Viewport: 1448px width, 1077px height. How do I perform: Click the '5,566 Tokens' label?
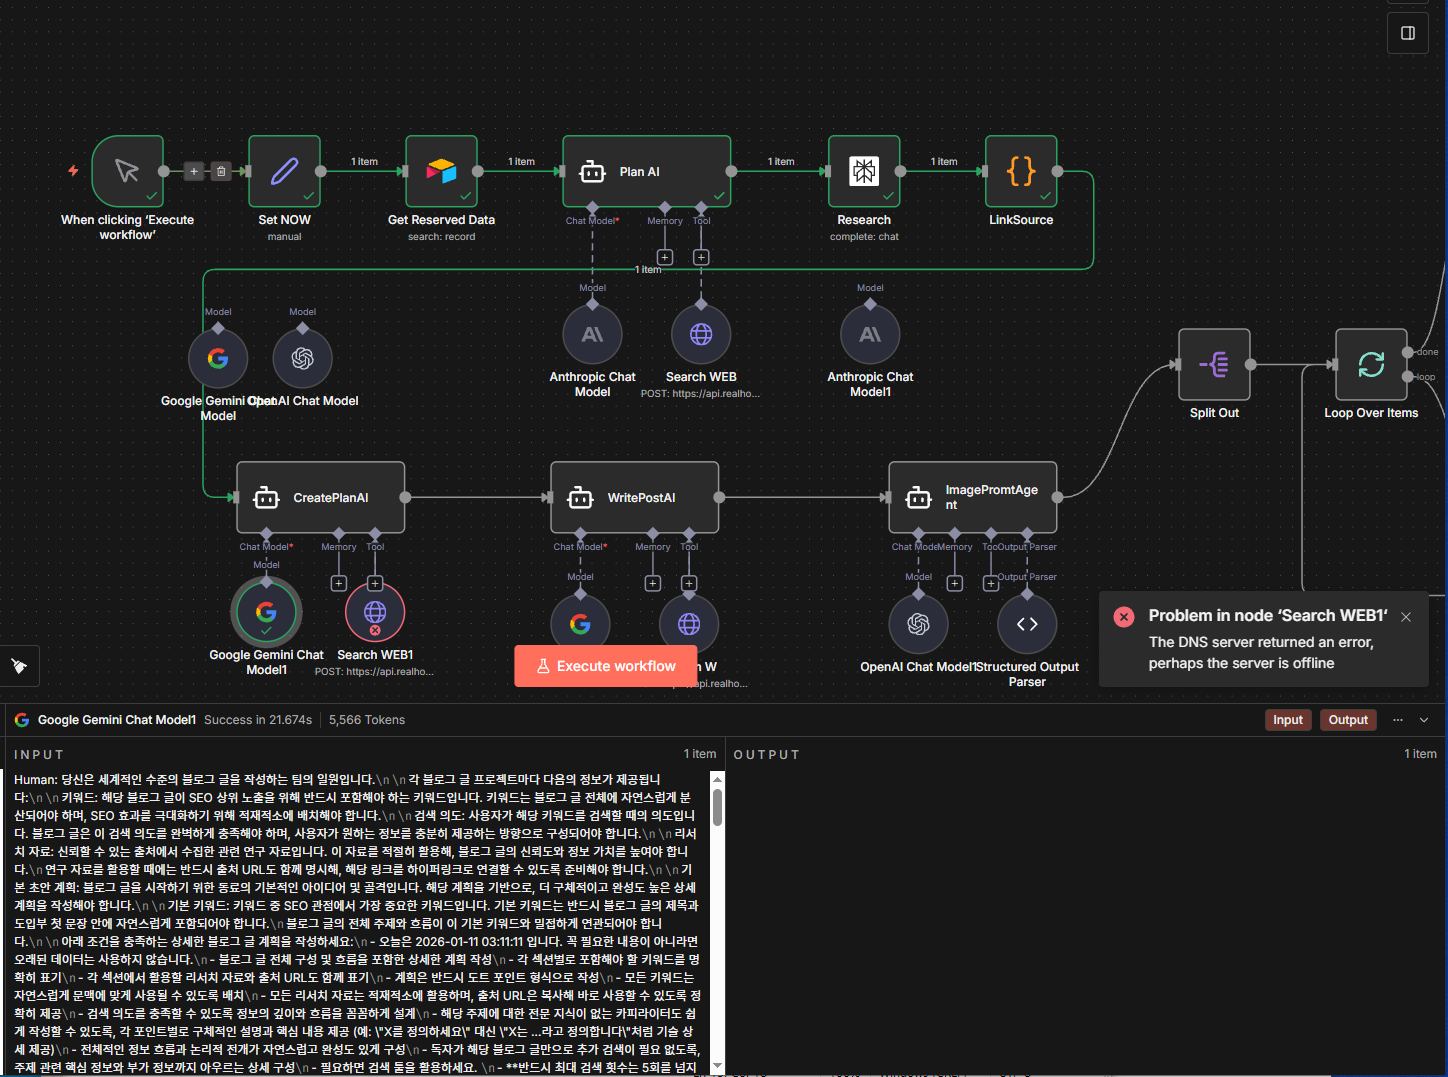[367, 720]
